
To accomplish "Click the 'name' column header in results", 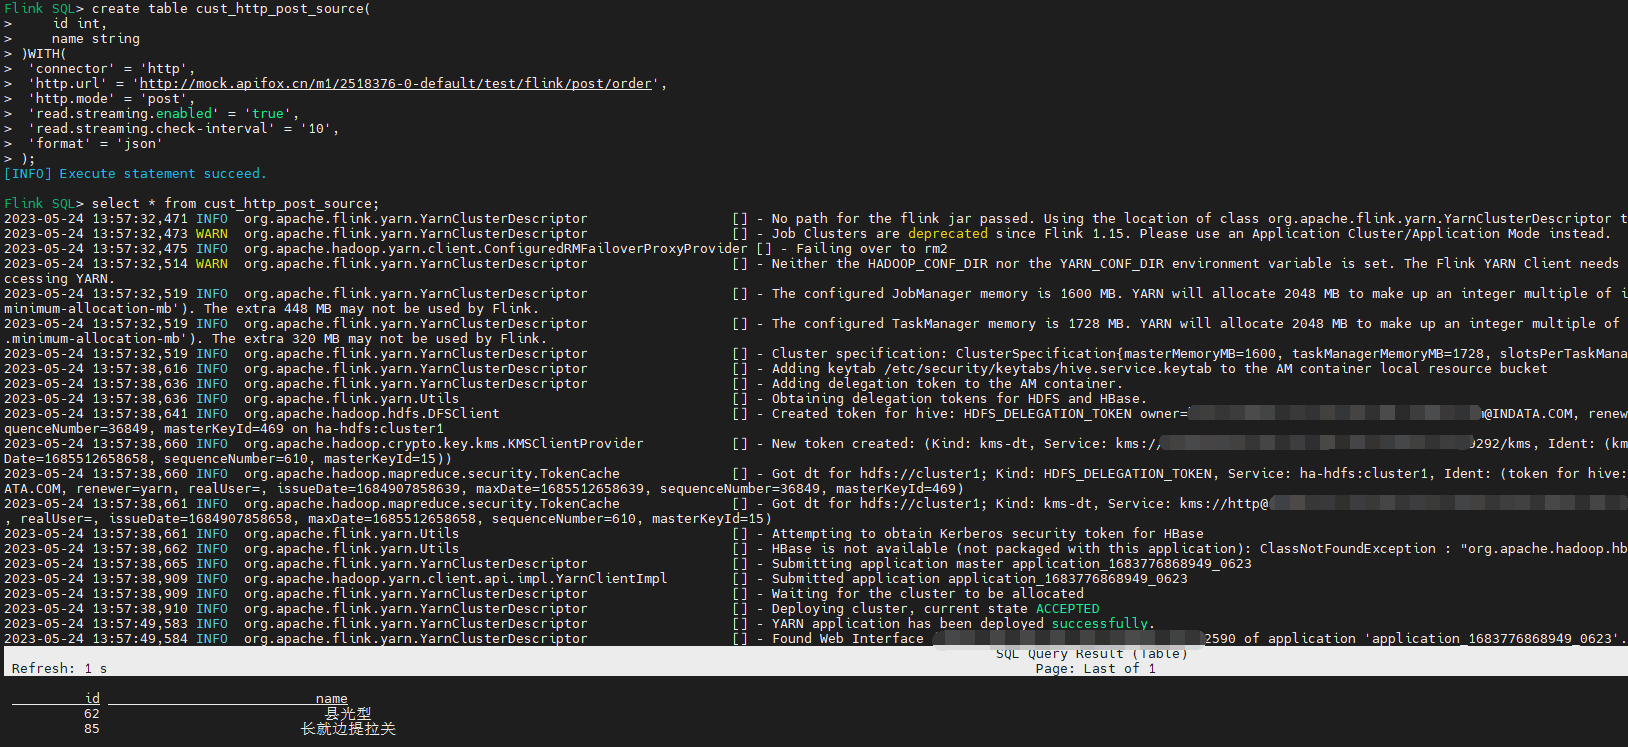I will 332,699.
